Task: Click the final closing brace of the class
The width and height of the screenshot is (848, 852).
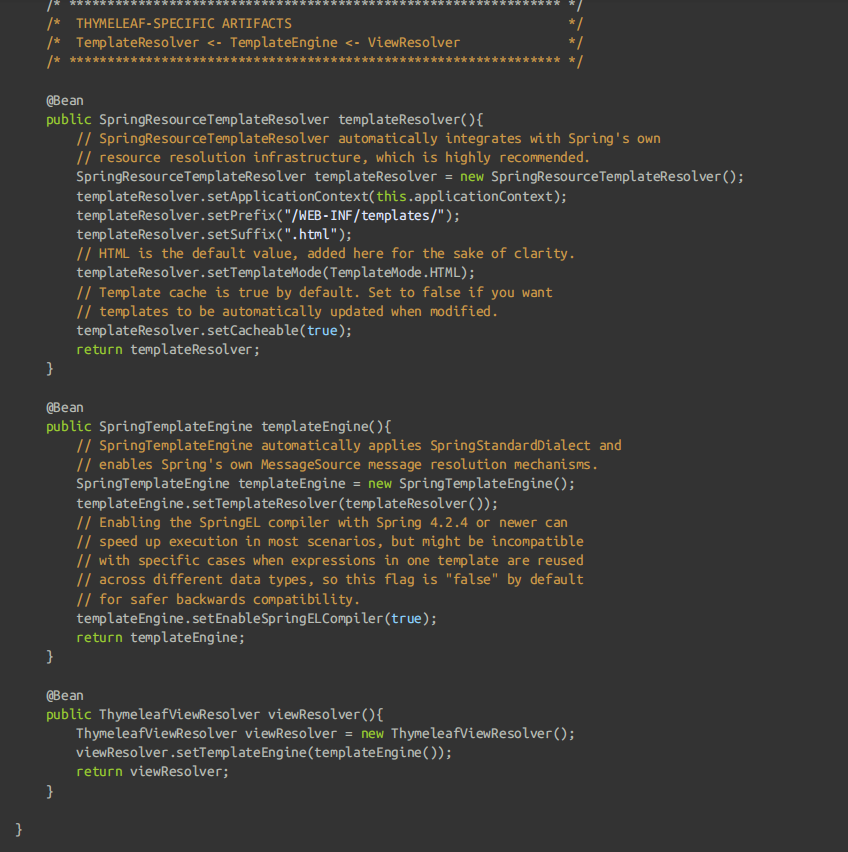Action: click(x=18, y=829)
